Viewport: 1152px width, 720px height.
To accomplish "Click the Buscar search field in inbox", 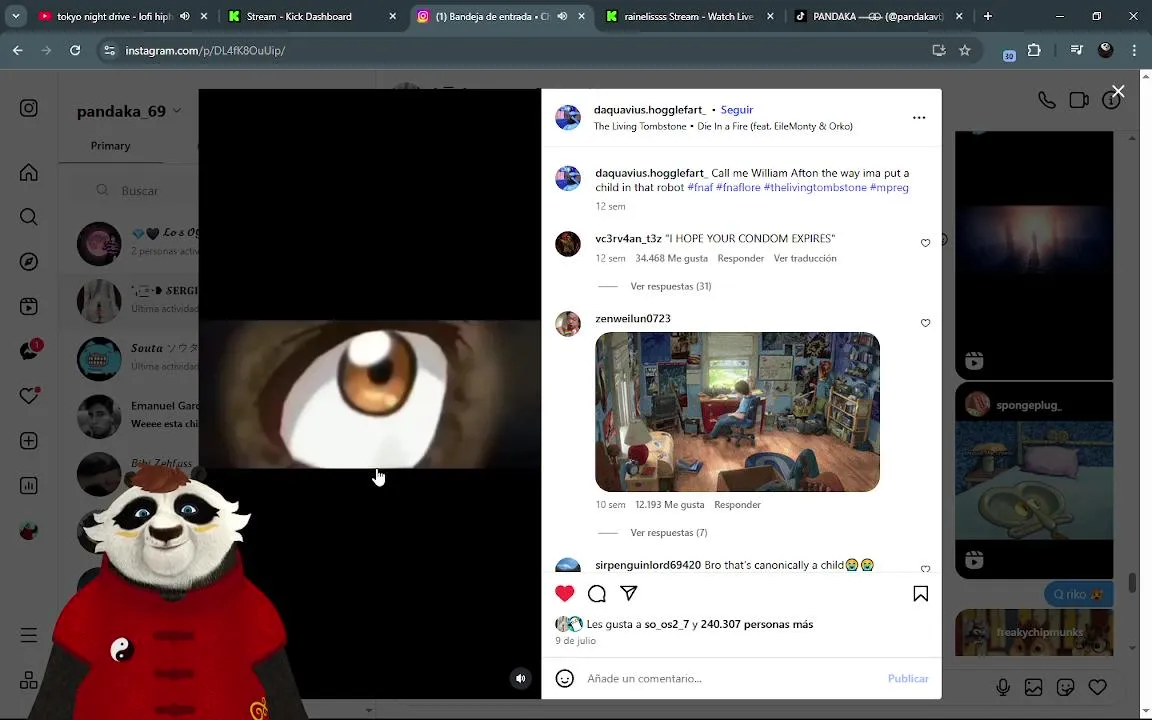I will [140, 190].
